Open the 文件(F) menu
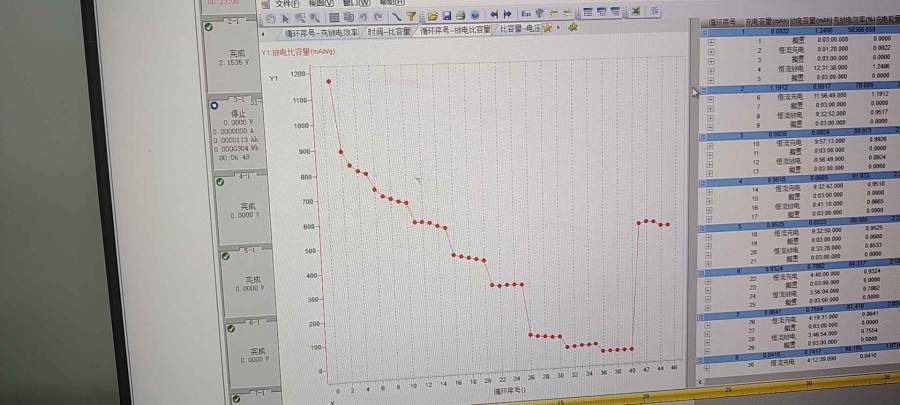The width and height of the screenshot is (900, 405). 286,4
